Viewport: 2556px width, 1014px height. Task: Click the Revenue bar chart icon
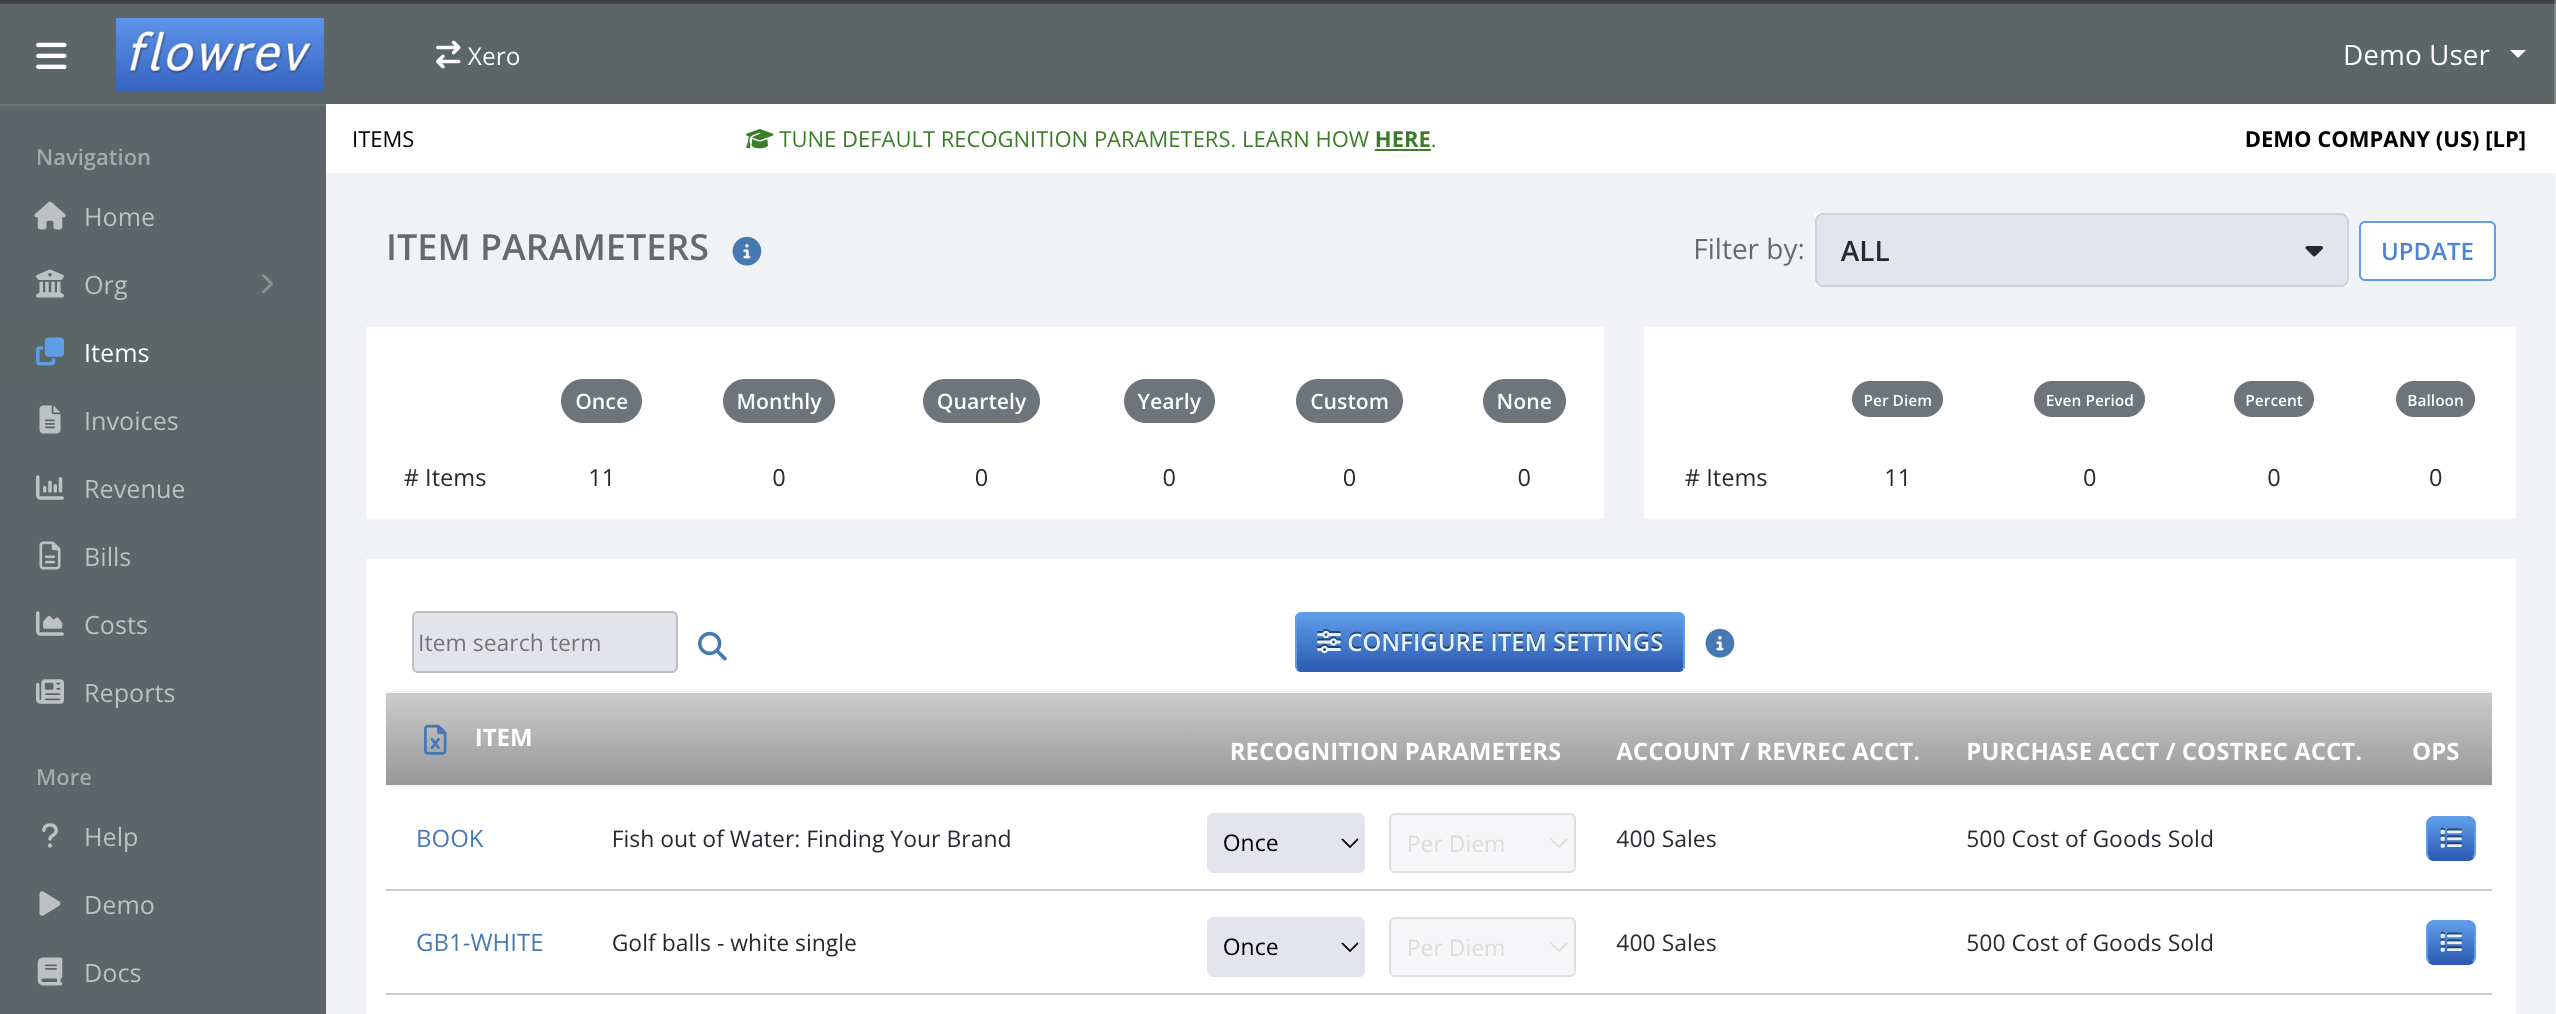coord(50,488)
